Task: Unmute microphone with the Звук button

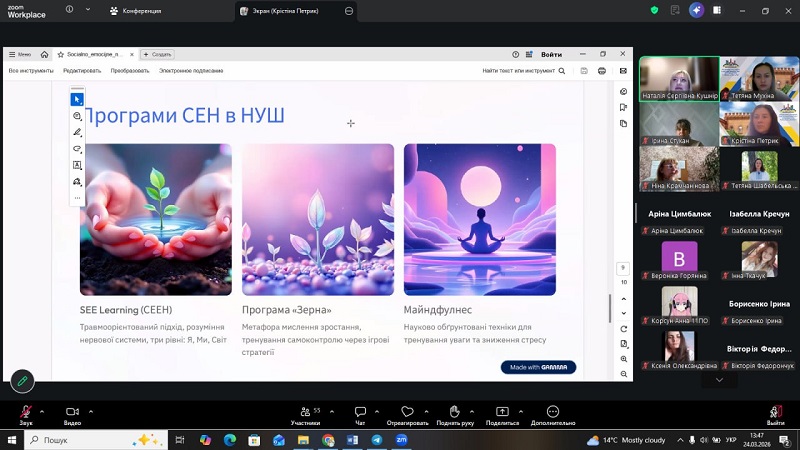Action: tap(26, 412)
